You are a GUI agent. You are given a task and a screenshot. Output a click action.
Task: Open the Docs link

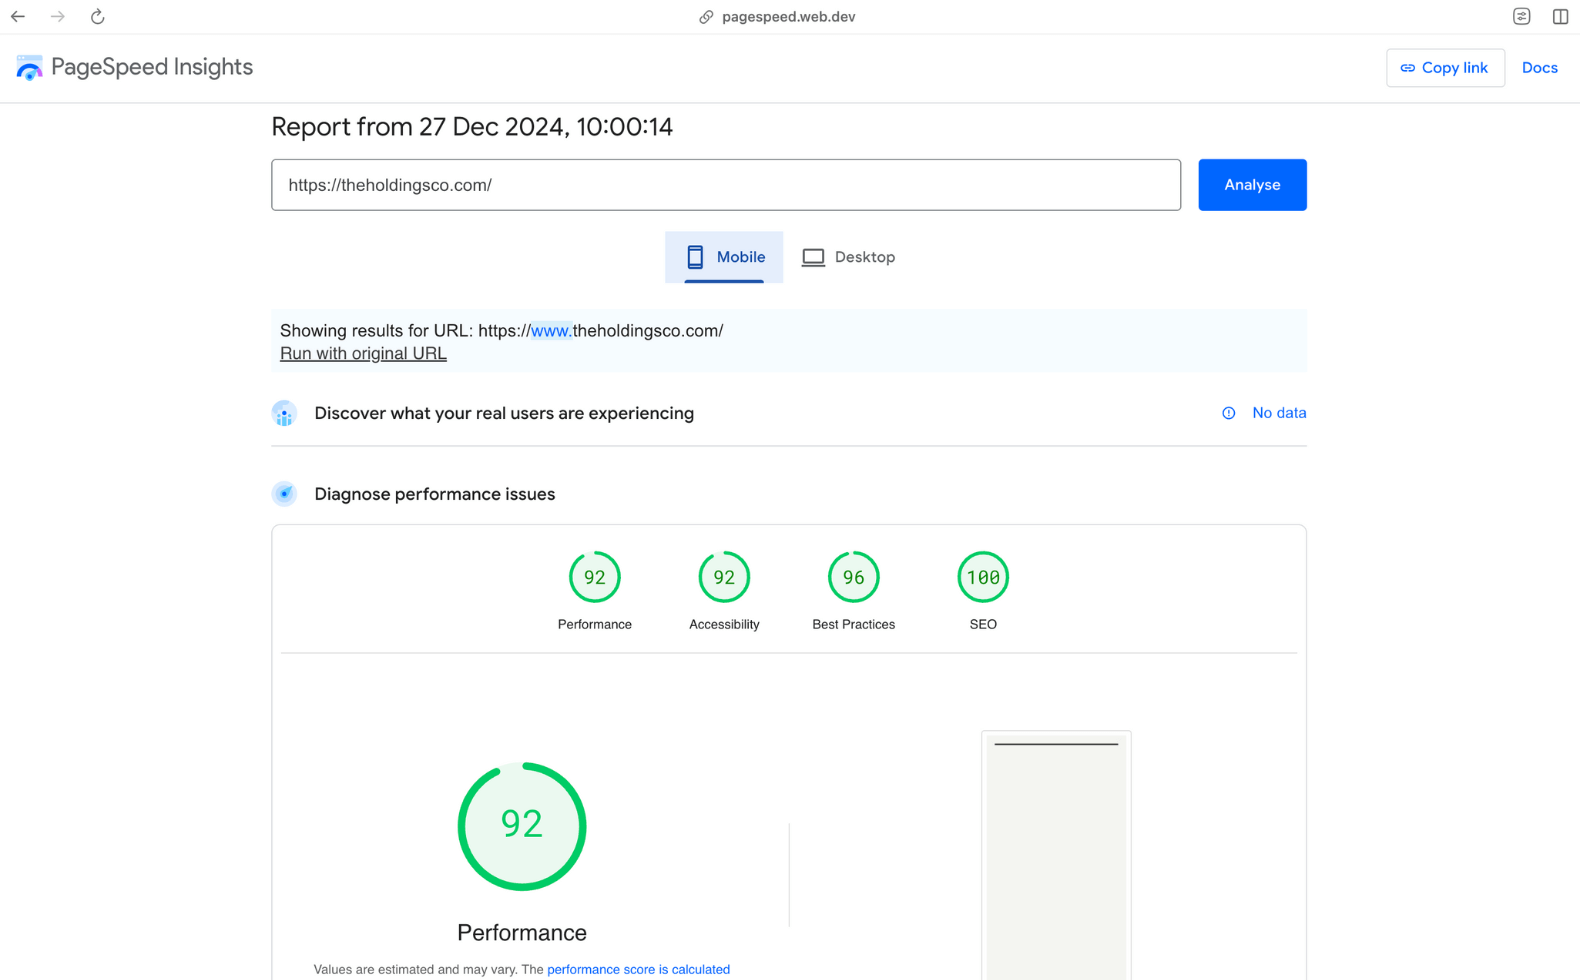1539,68
